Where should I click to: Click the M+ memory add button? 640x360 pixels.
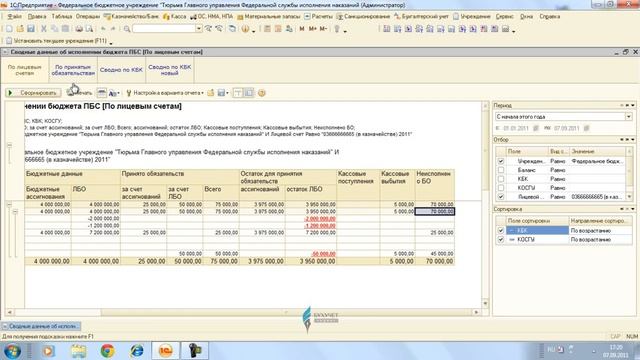pyautogui.click(x=313, y=29)
